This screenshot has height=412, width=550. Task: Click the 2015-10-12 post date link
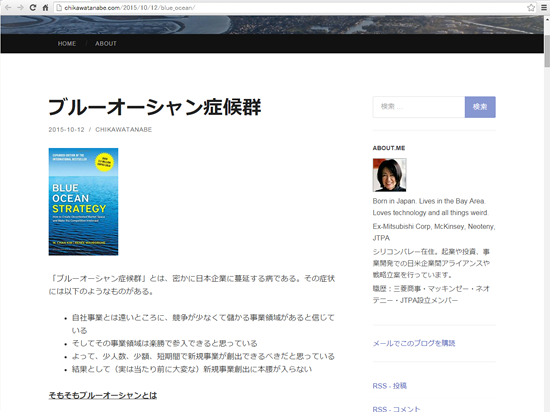tap(66, 129)
